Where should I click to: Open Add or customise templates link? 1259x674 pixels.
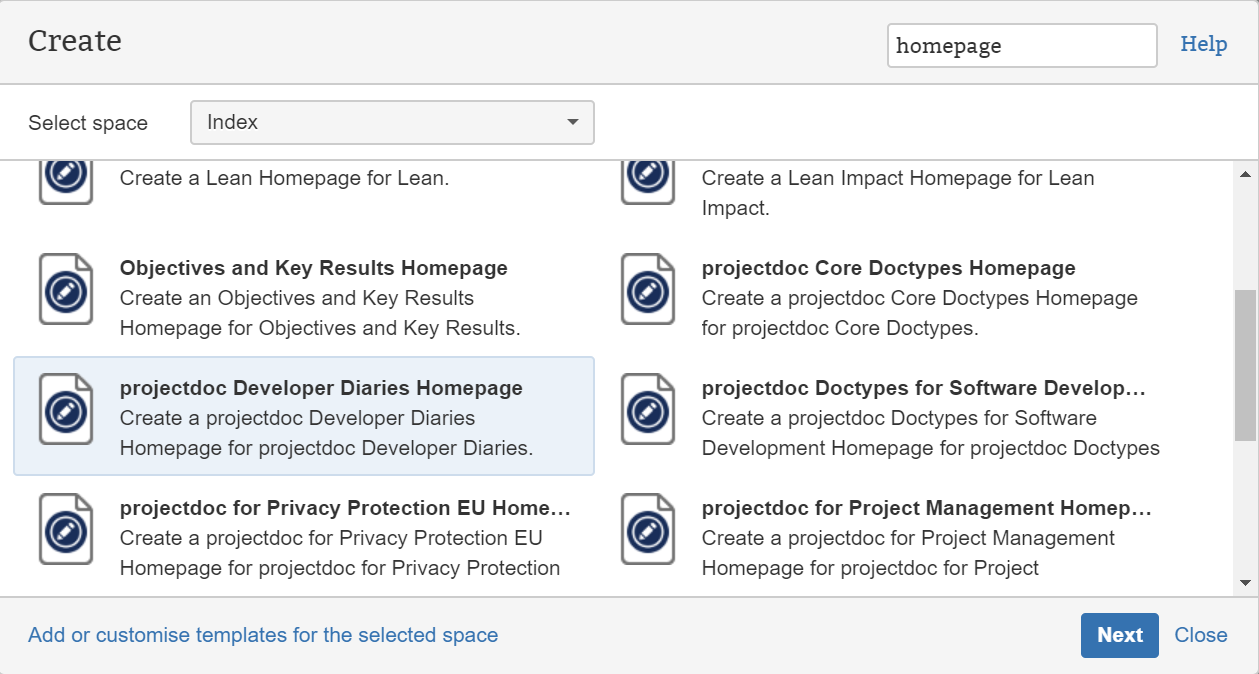263,635
